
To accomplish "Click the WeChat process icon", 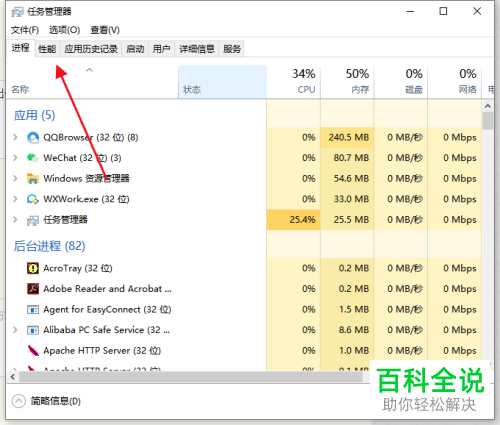I will [33, 158].
